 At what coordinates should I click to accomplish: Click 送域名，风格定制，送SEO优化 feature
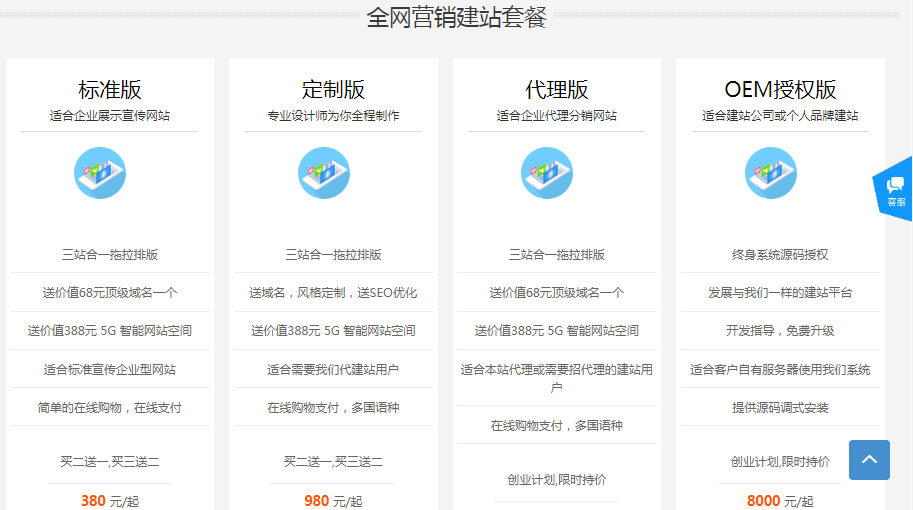point(333,293)
